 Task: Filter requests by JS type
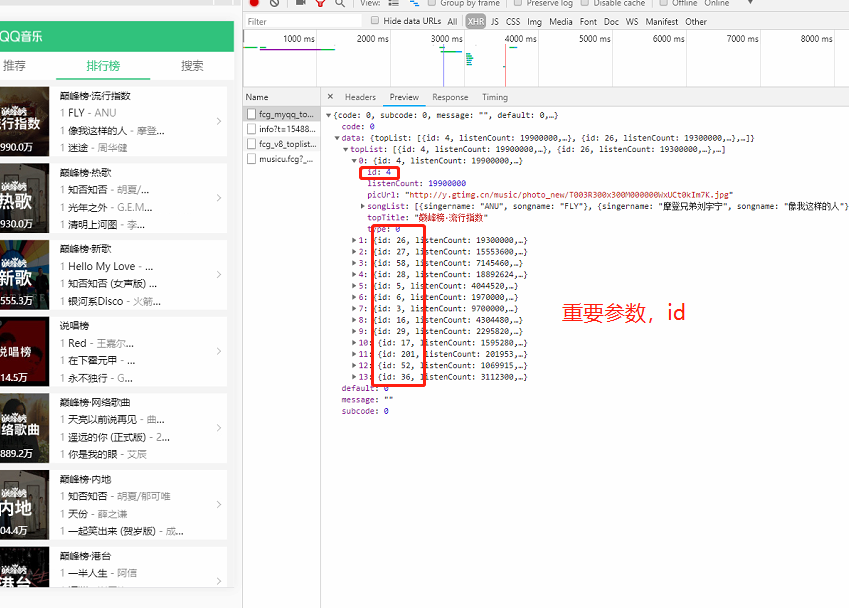pyautogui.click(x=495, y=22)
